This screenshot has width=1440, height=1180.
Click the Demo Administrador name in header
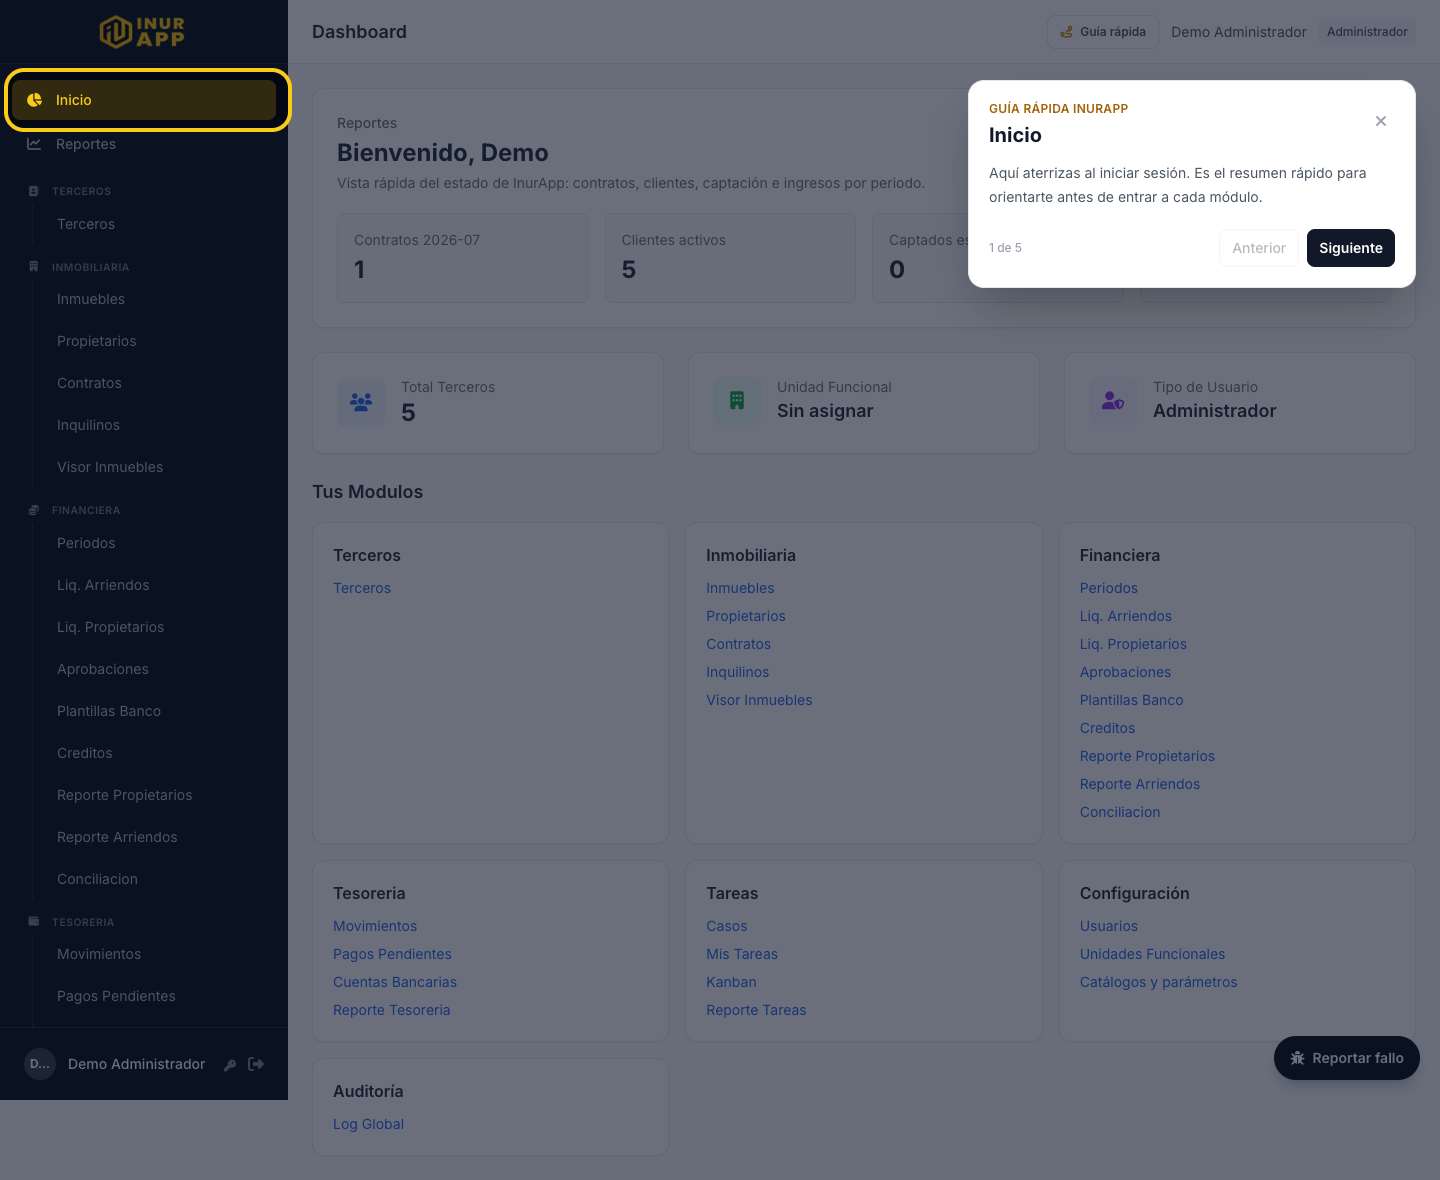1239,32
